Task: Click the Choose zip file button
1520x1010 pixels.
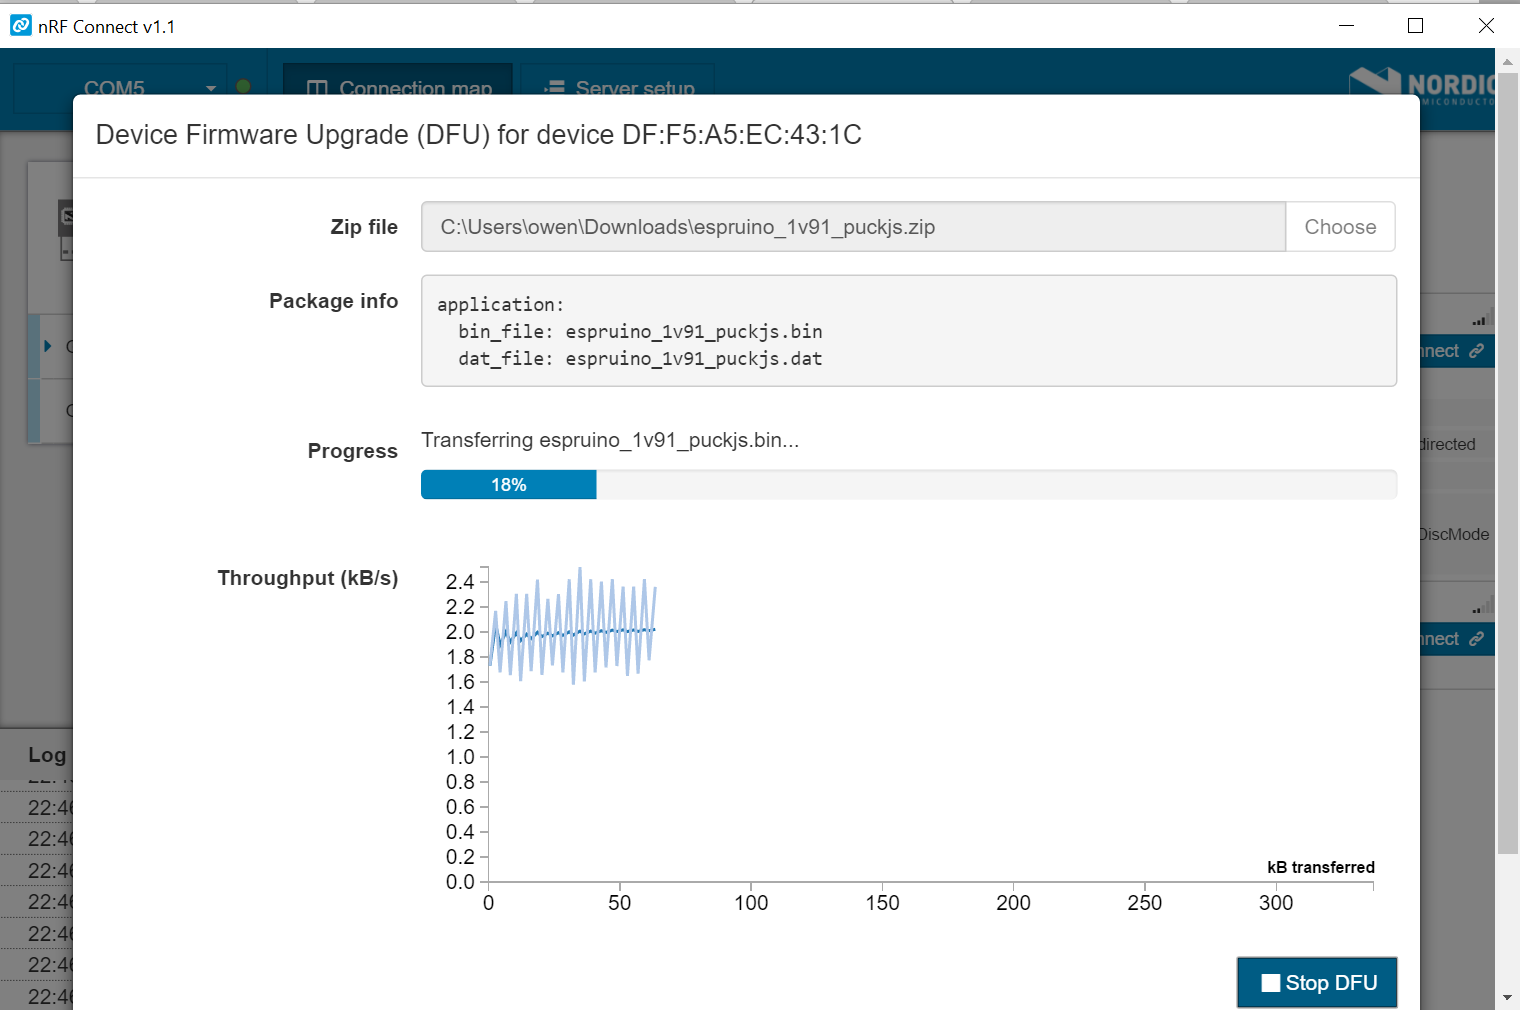Action: 1340,227
